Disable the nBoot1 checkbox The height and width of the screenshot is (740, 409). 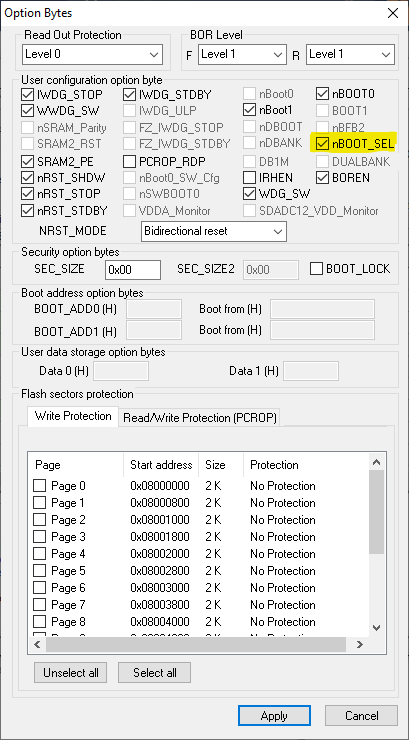coord(250,110)
